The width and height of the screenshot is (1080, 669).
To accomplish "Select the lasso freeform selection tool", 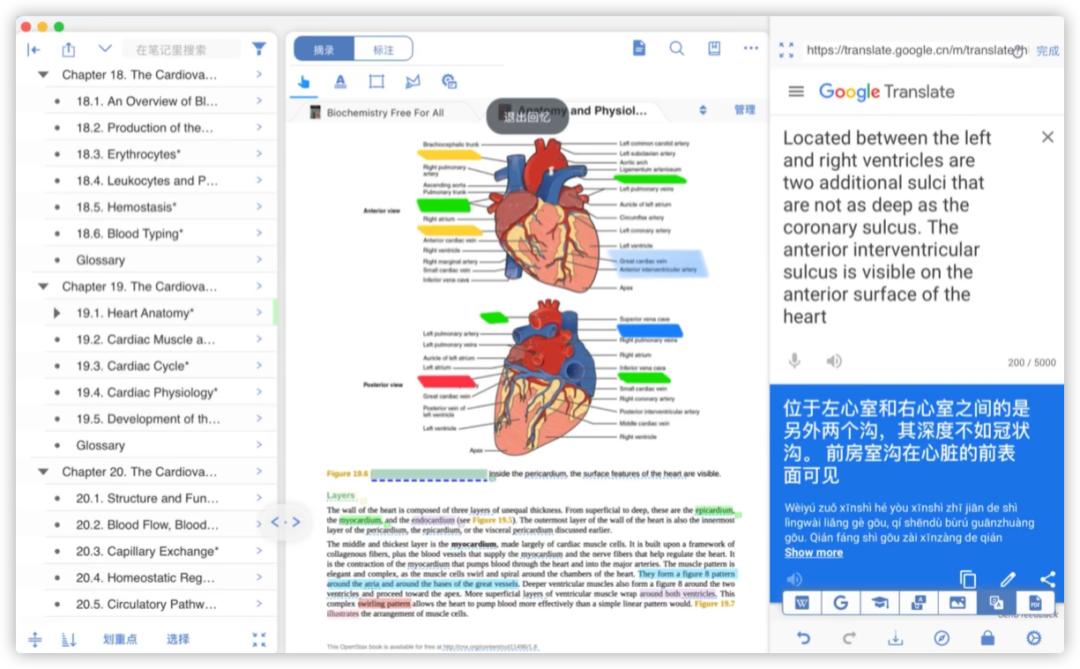I will (413, 82).
